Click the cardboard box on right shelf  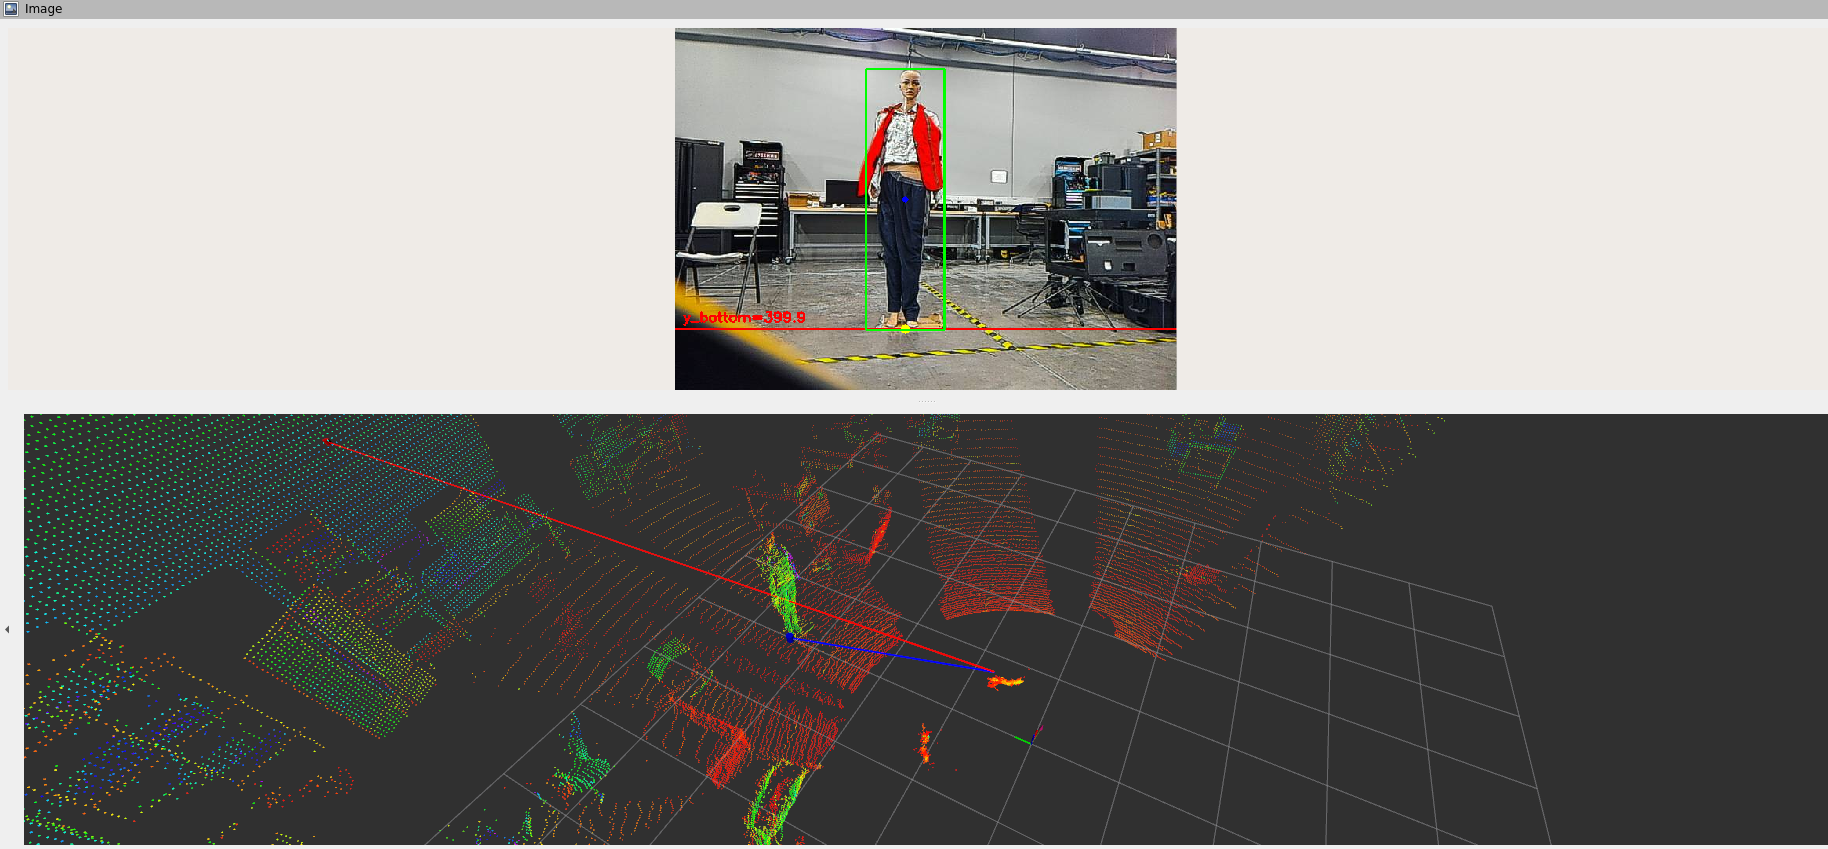(1160, 139)
